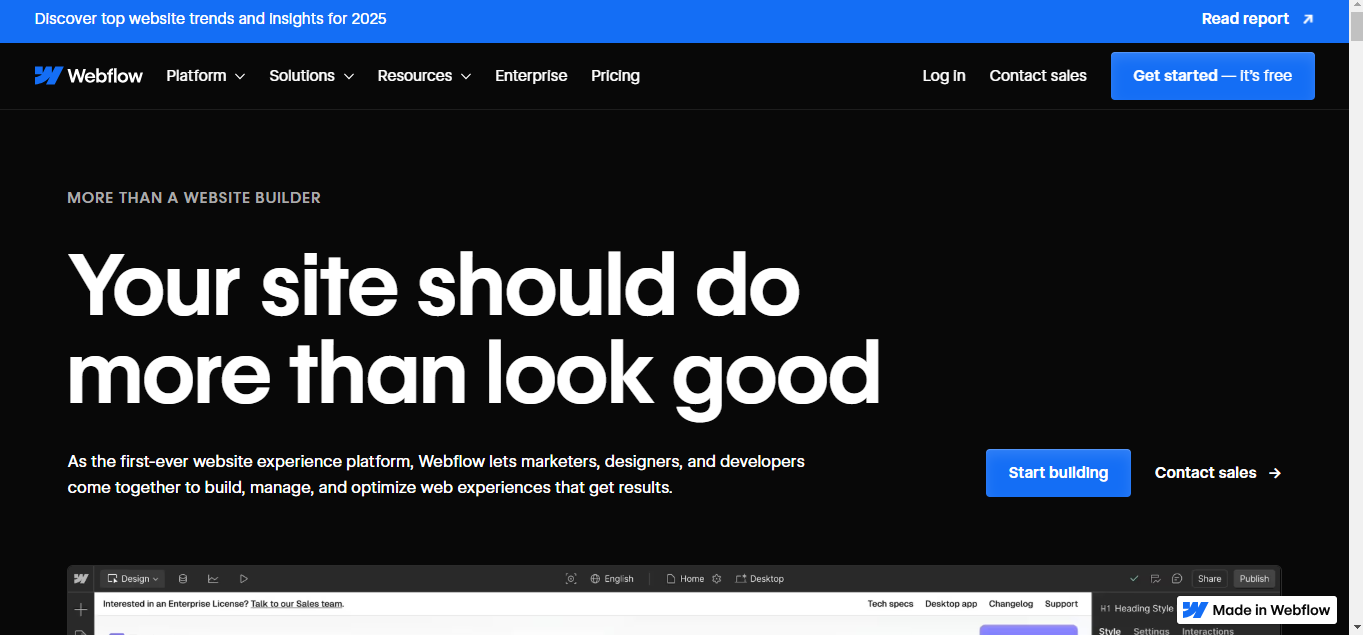The width and height of the screenshot is (1363, 635).
Task: Click Contact sales in the top navbar
Action: (1038, 76)
